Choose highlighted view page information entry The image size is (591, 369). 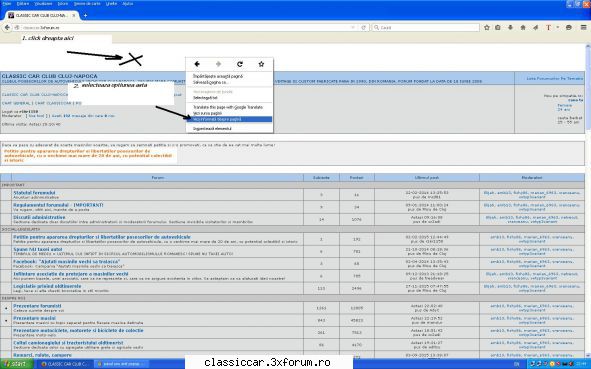(x=229, y=119)
